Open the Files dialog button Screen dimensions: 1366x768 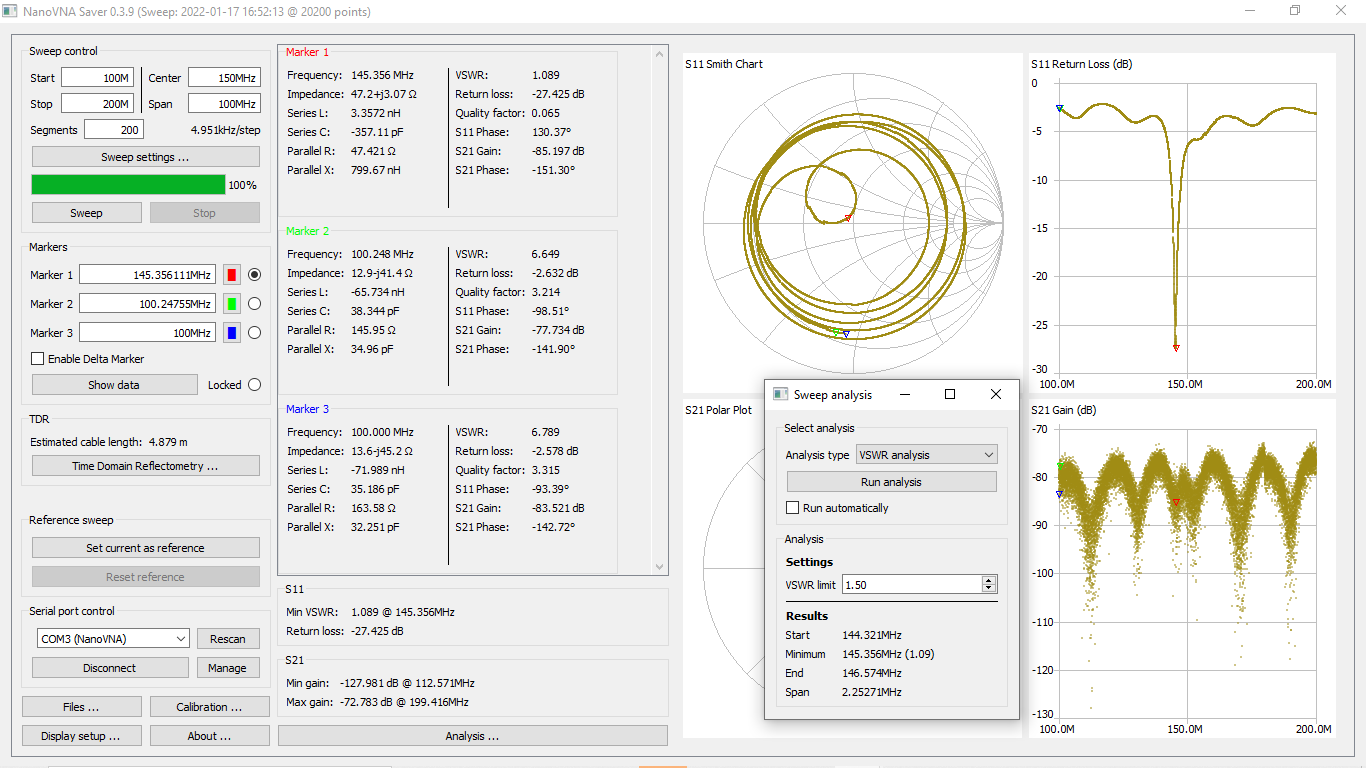point(81,707)
